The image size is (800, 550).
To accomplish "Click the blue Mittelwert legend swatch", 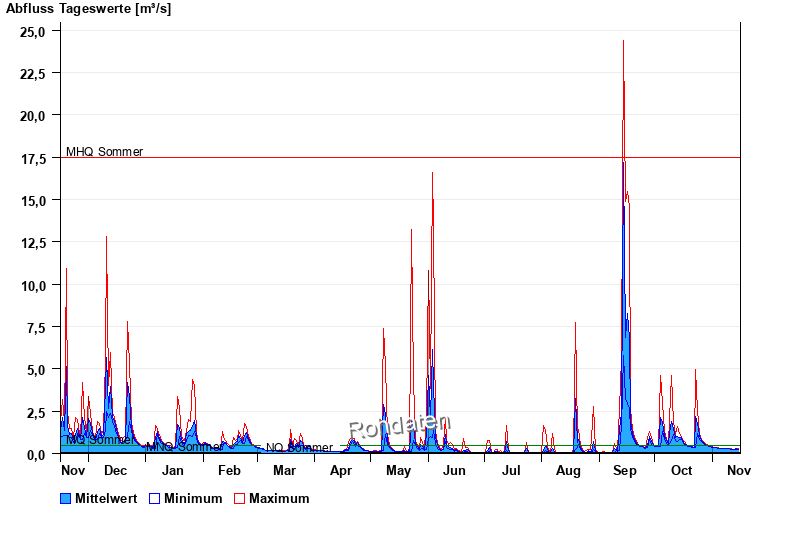I will pyautogui.click(x=66, y=498).
